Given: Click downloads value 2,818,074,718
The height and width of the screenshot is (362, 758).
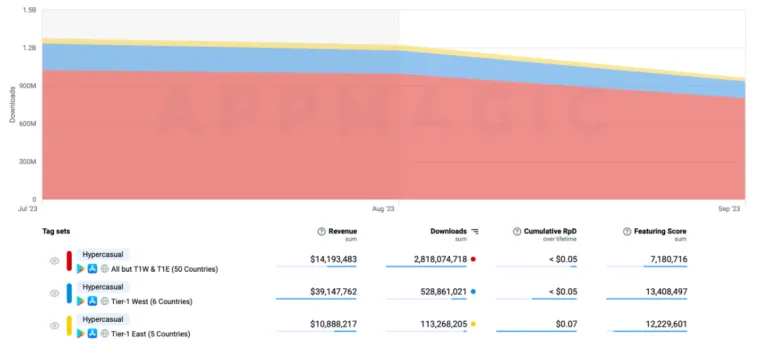Looking at the screenshot, I should (440, 260).
